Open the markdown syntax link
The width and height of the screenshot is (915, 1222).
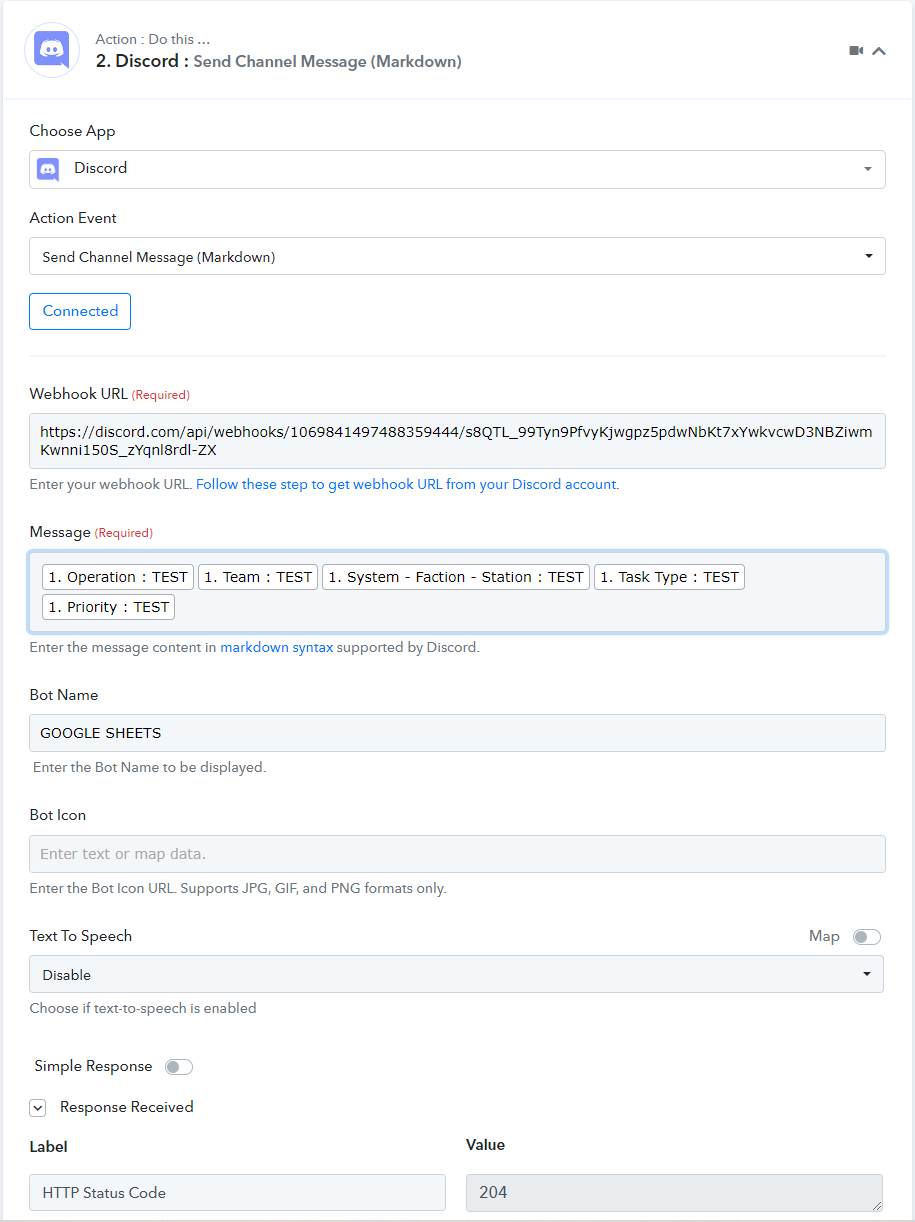277,647
